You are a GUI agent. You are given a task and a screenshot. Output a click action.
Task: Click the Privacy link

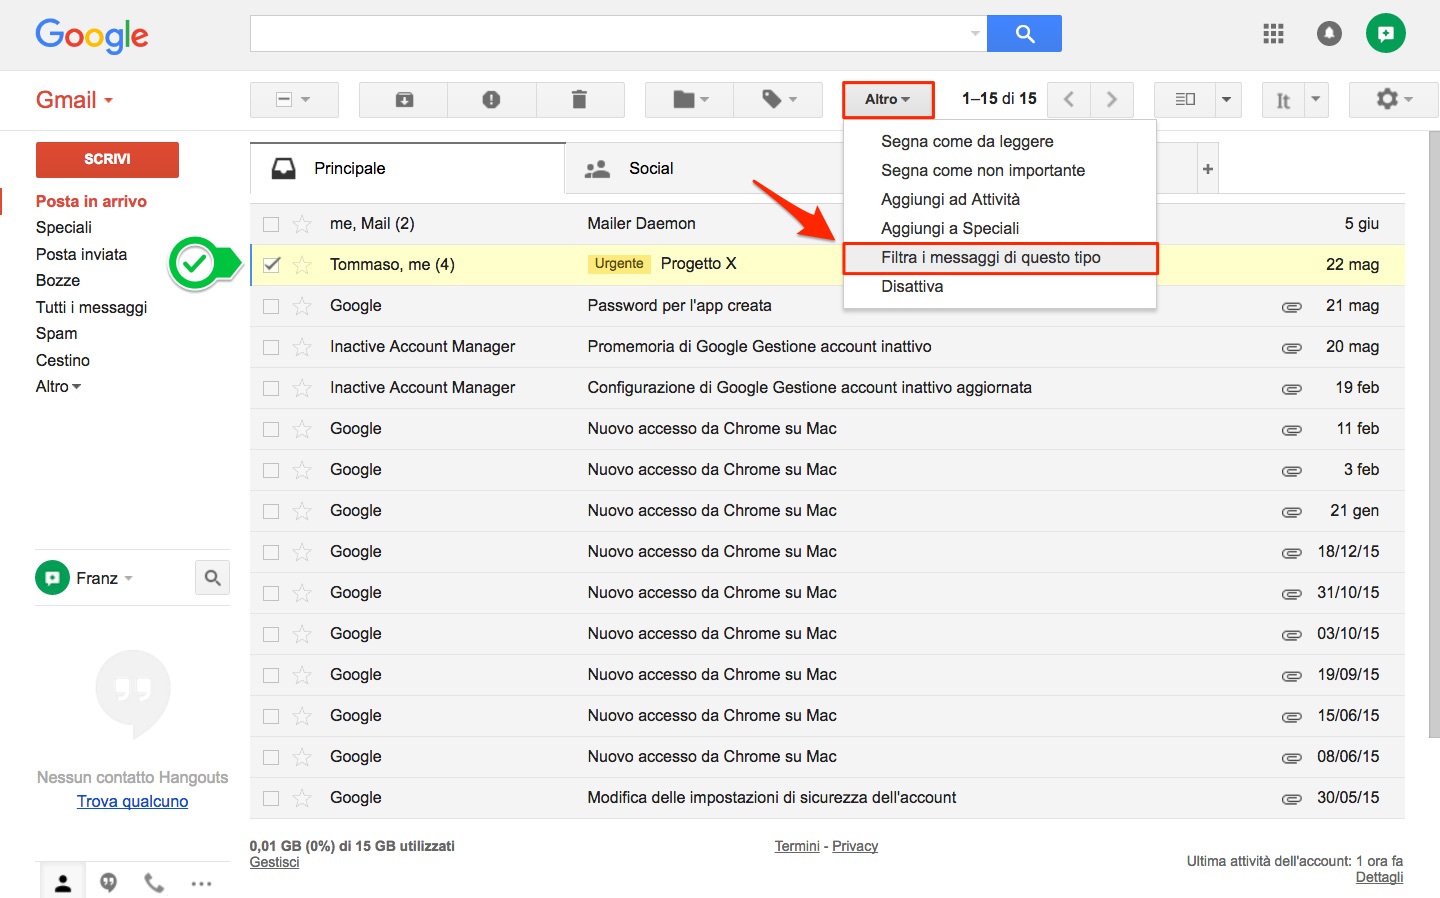point(855,846)
